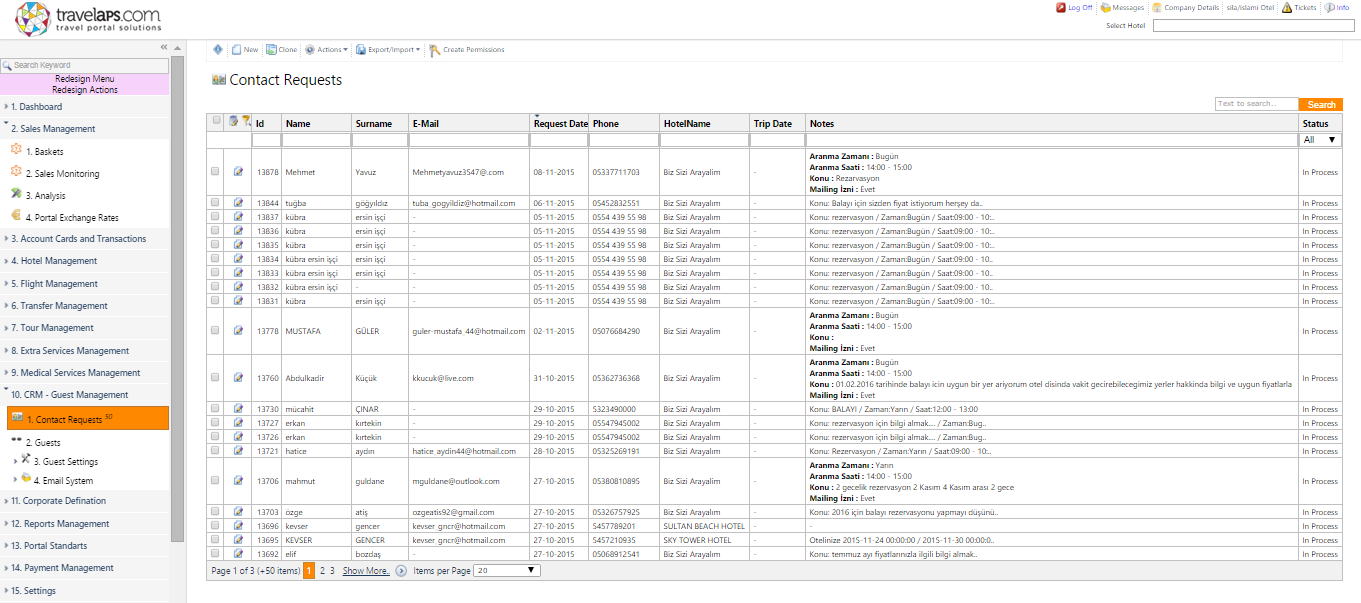1361x603 pixels.
Task: Expand the 7. Tour Management section
Action: pyautogui.click(x=85, y=328)
